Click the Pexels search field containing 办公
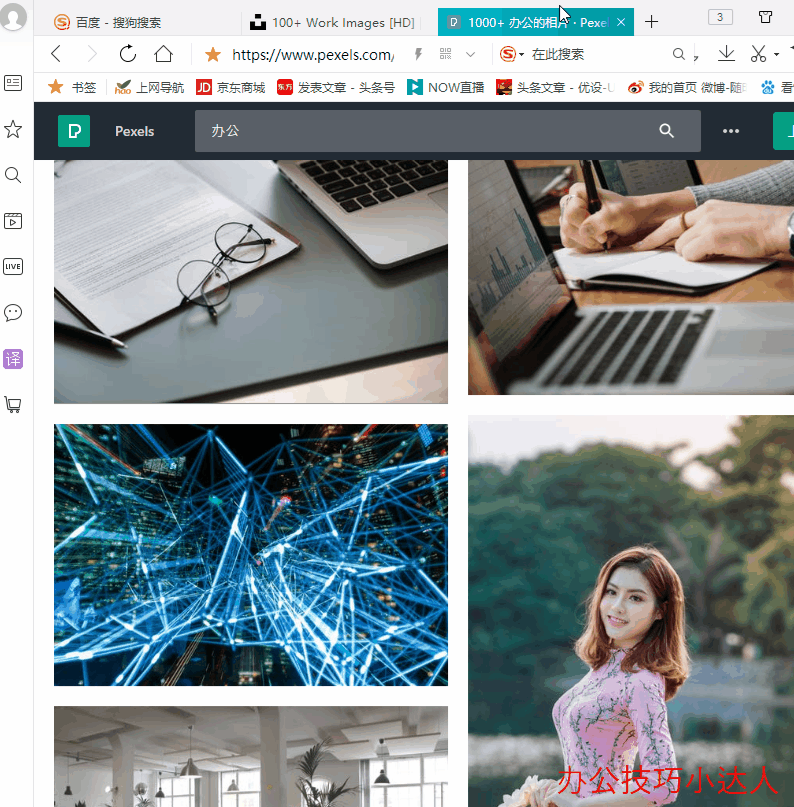The height and width of the screenshot is (807, 794). (420, 131)
